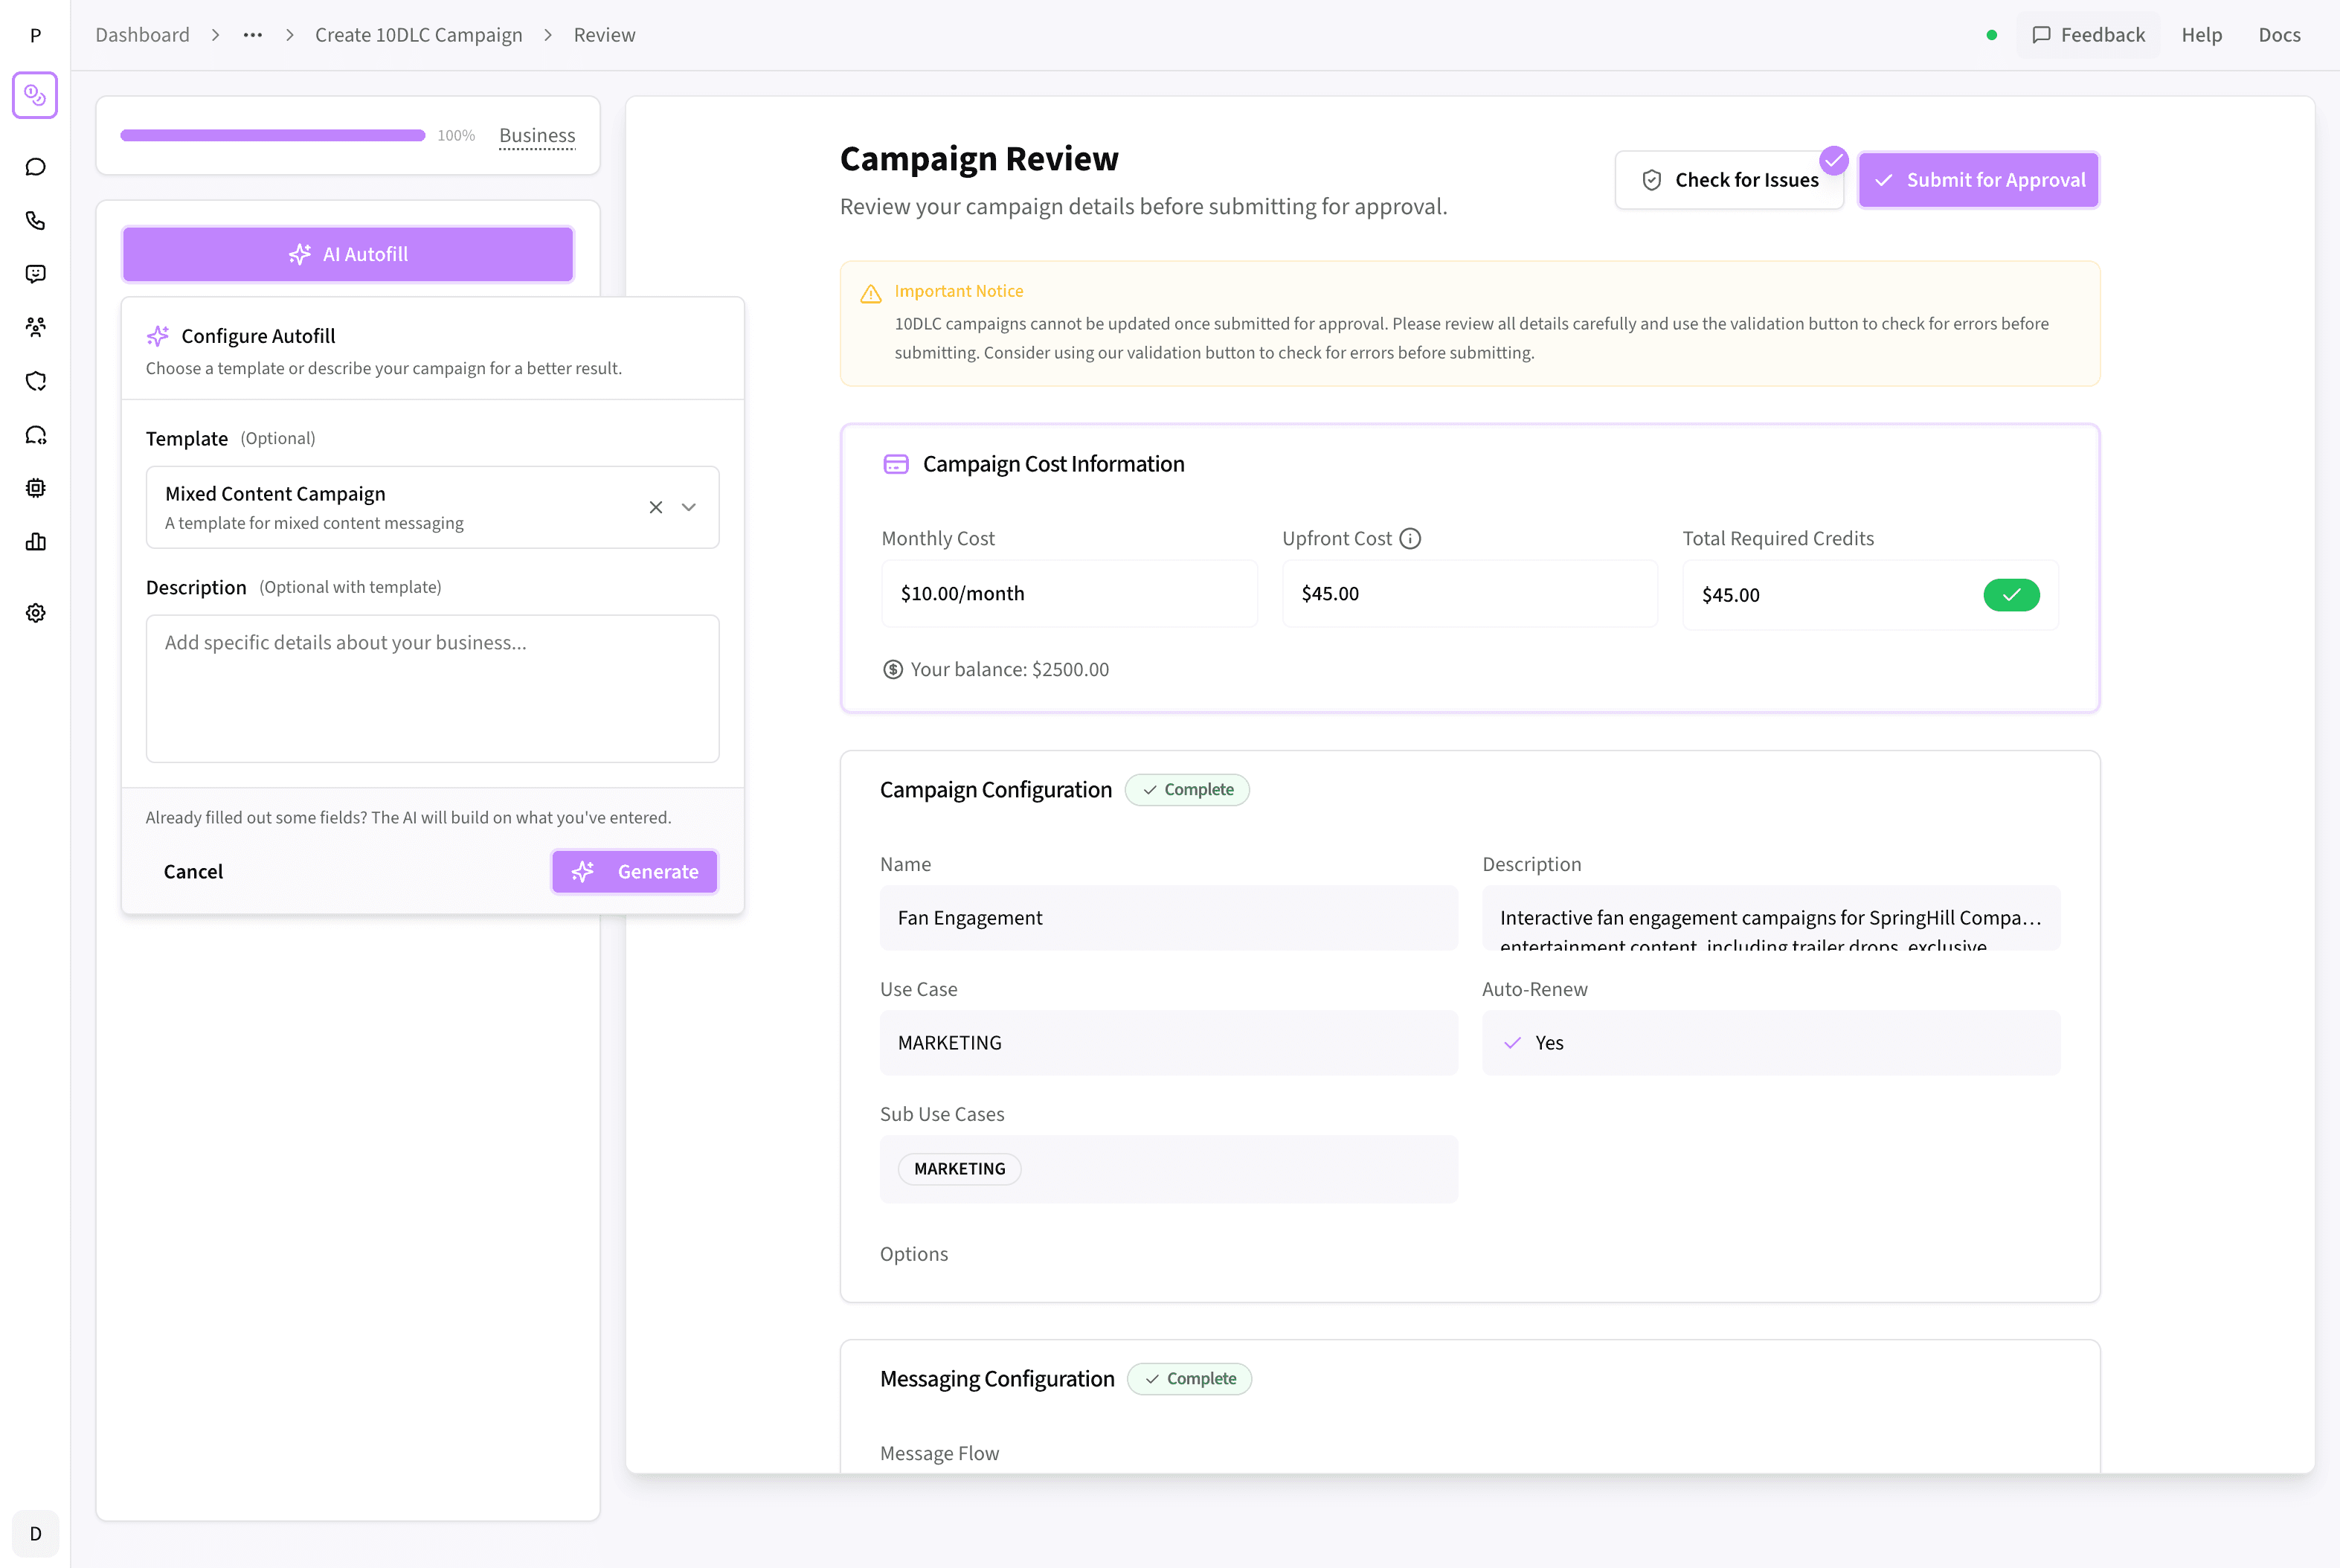Open the compliance shield section in sidebar
Viewport: 2340px width, 1568px height.
coord(36,381)
